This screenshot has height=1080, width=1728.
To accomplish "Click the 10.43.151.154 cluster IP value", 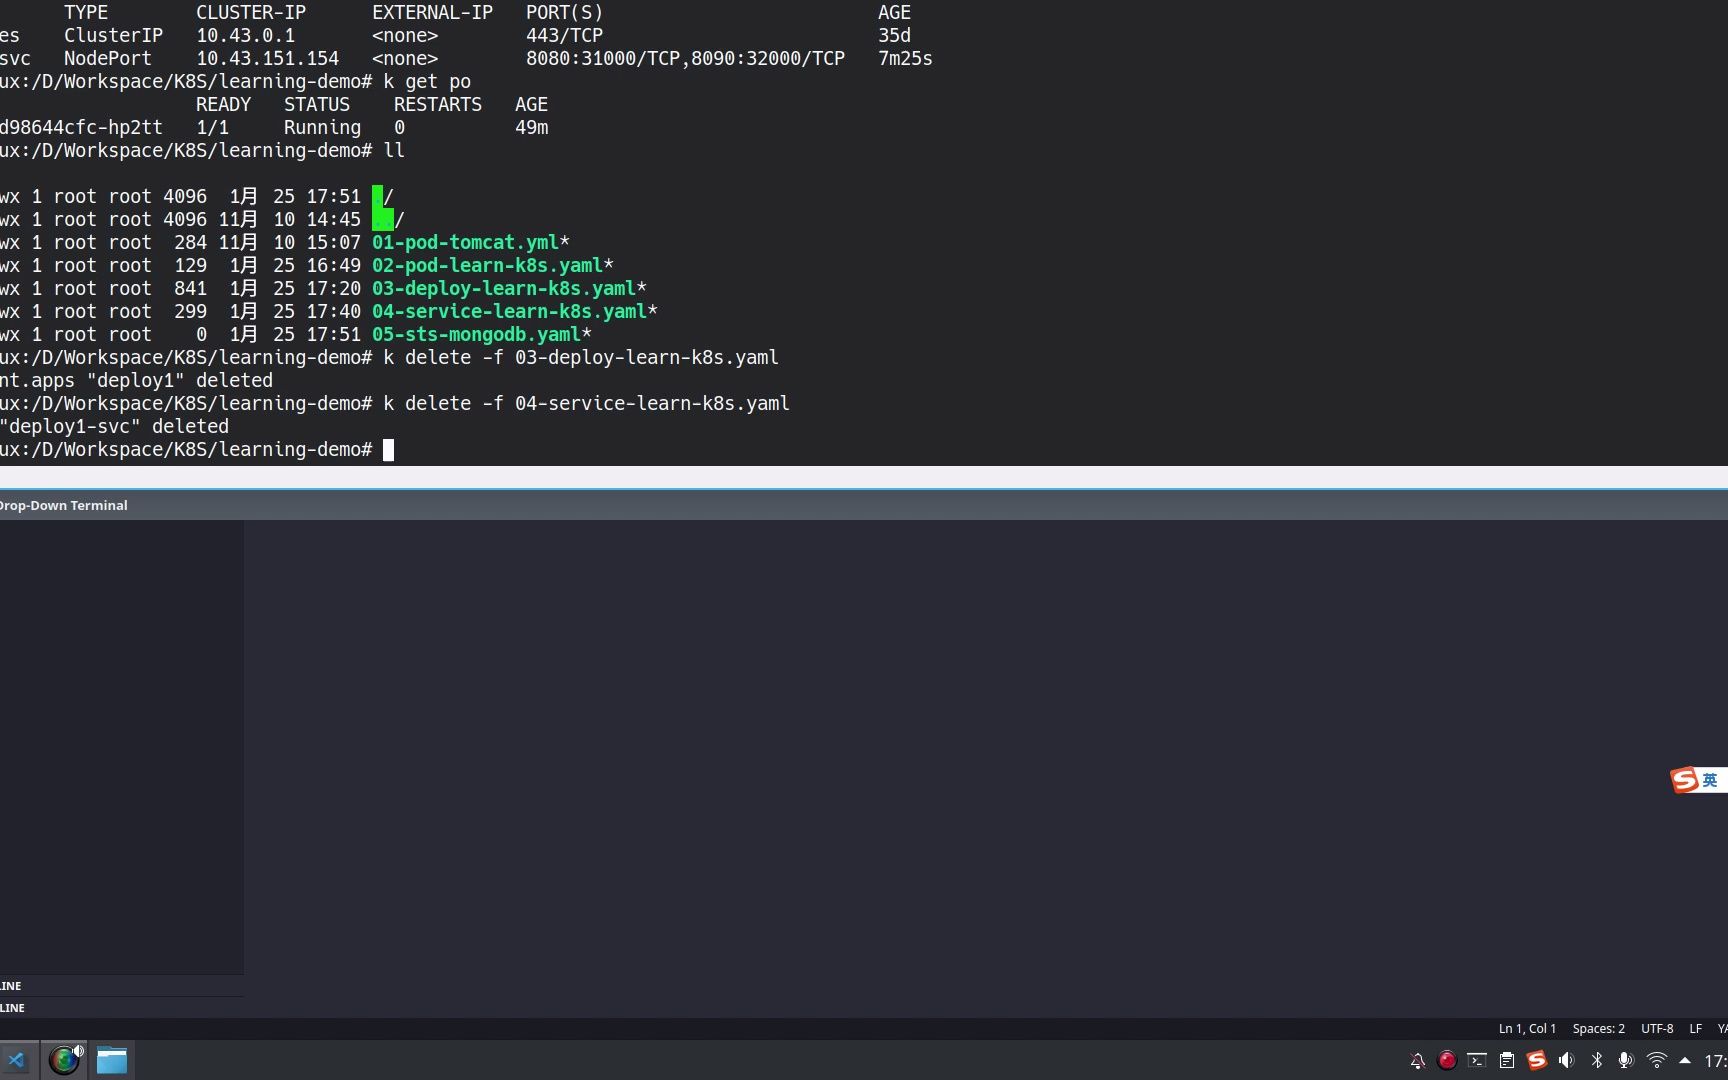I will 267,58.
